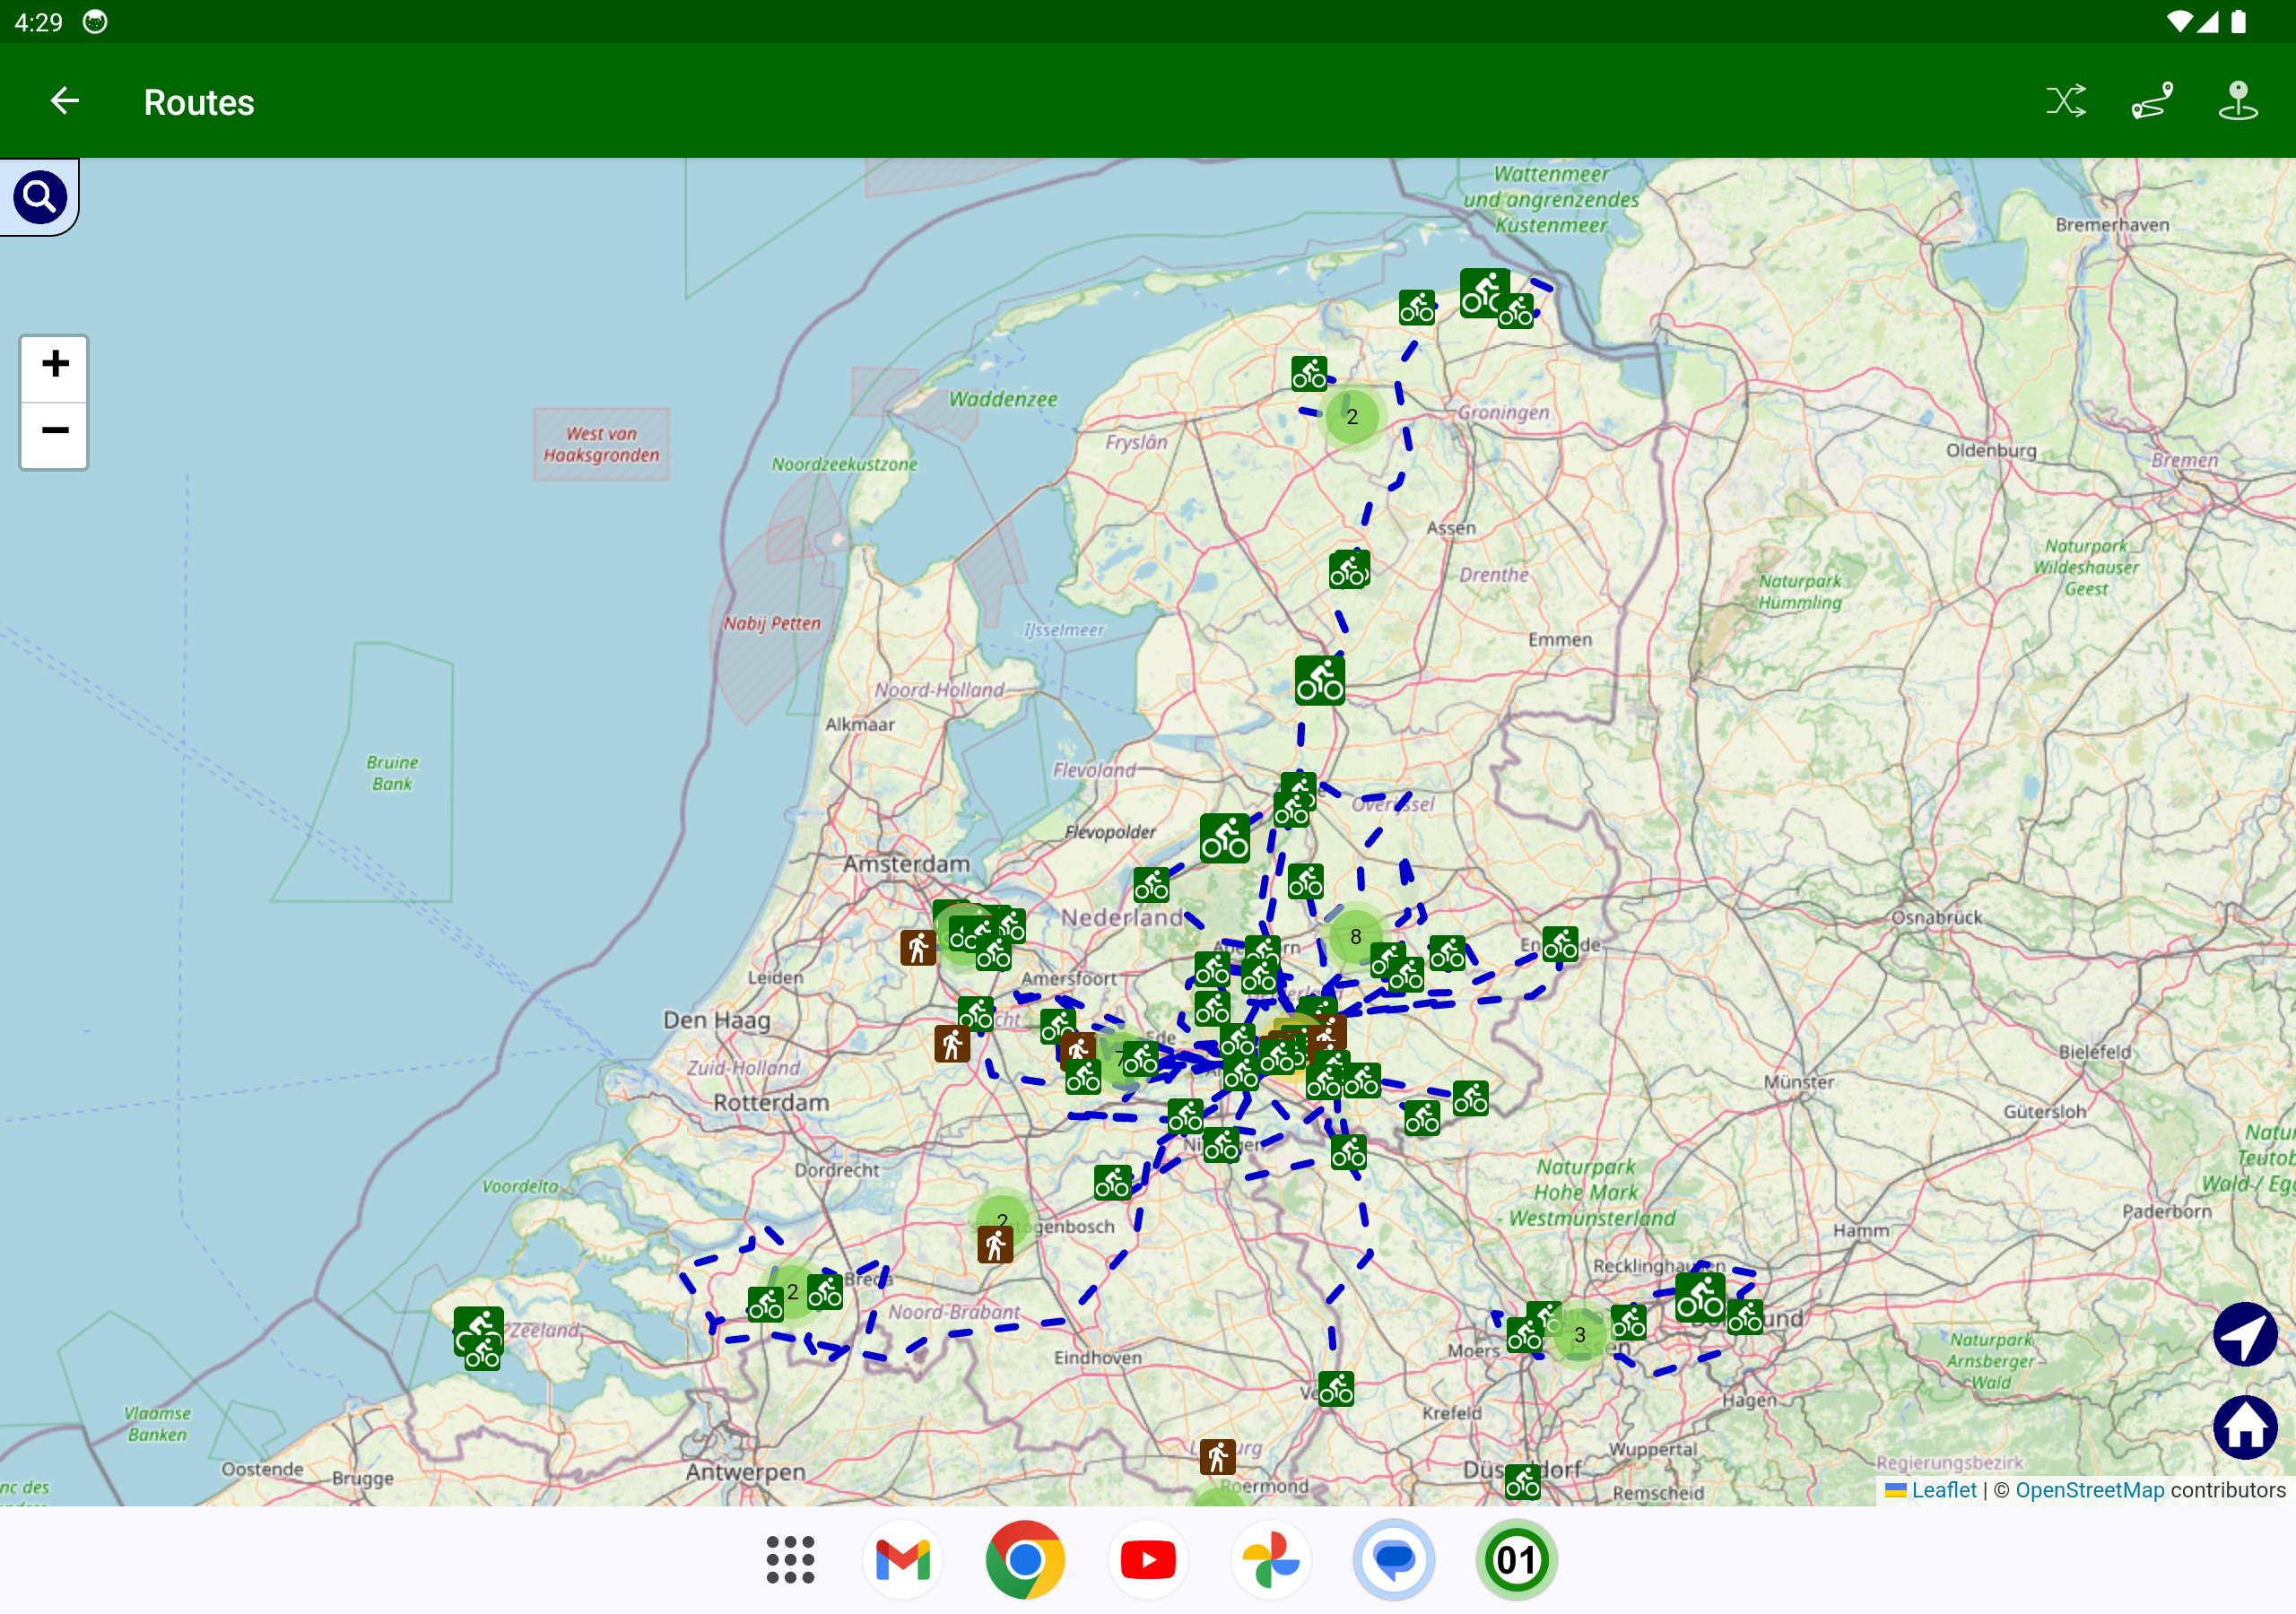Open the Gmail app in dock
This screenshot has height=1614, width=2296.
point(902,1560)
